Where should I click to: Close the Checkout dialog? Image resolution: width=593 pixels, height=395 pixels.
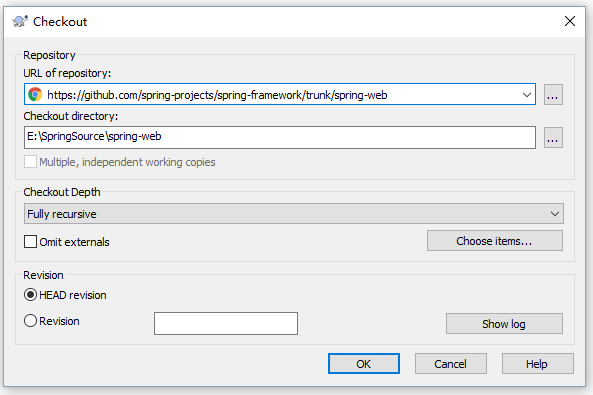tap(570, 21)
